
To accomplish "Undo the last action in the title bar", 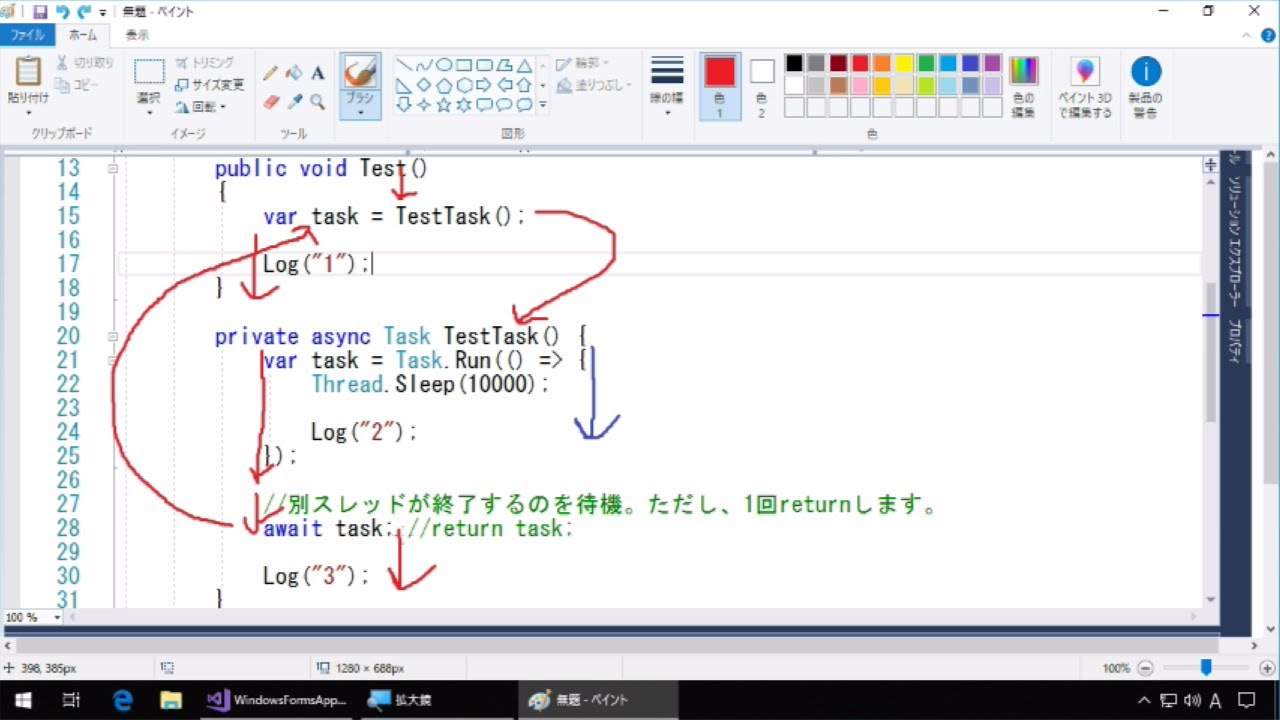I will click(62, 12).
